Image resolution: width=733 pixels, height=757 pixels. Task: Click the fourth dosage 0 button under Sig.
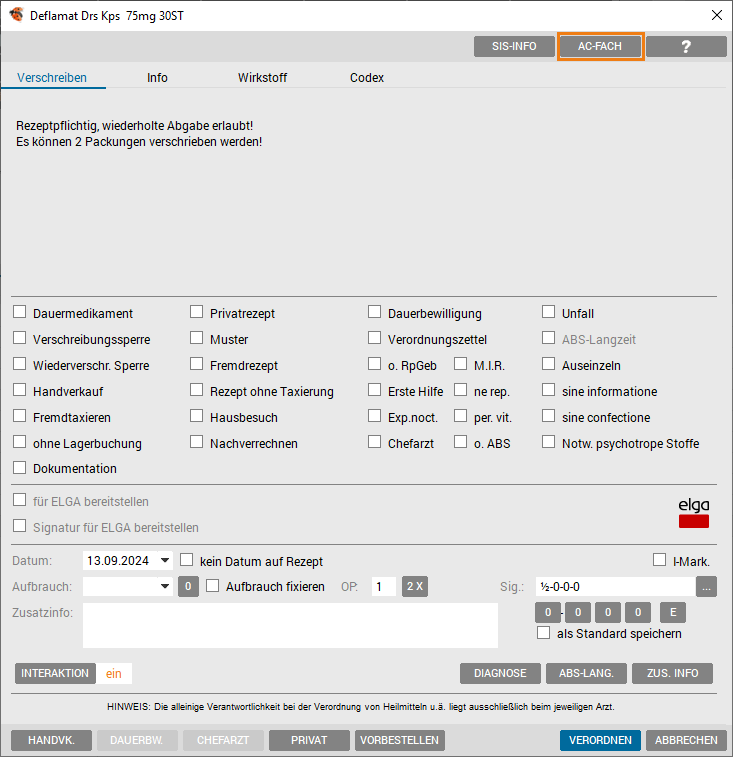638,613
